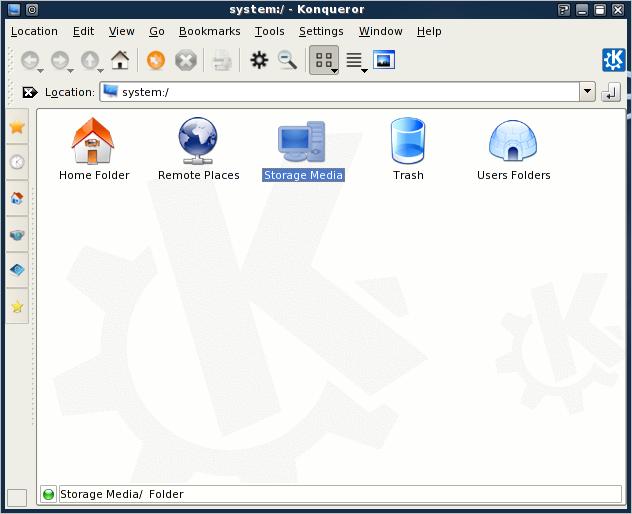632x514 pixels.
Task: Expand the Icon View mode dropdown arrow
Action: click(335, 71)
